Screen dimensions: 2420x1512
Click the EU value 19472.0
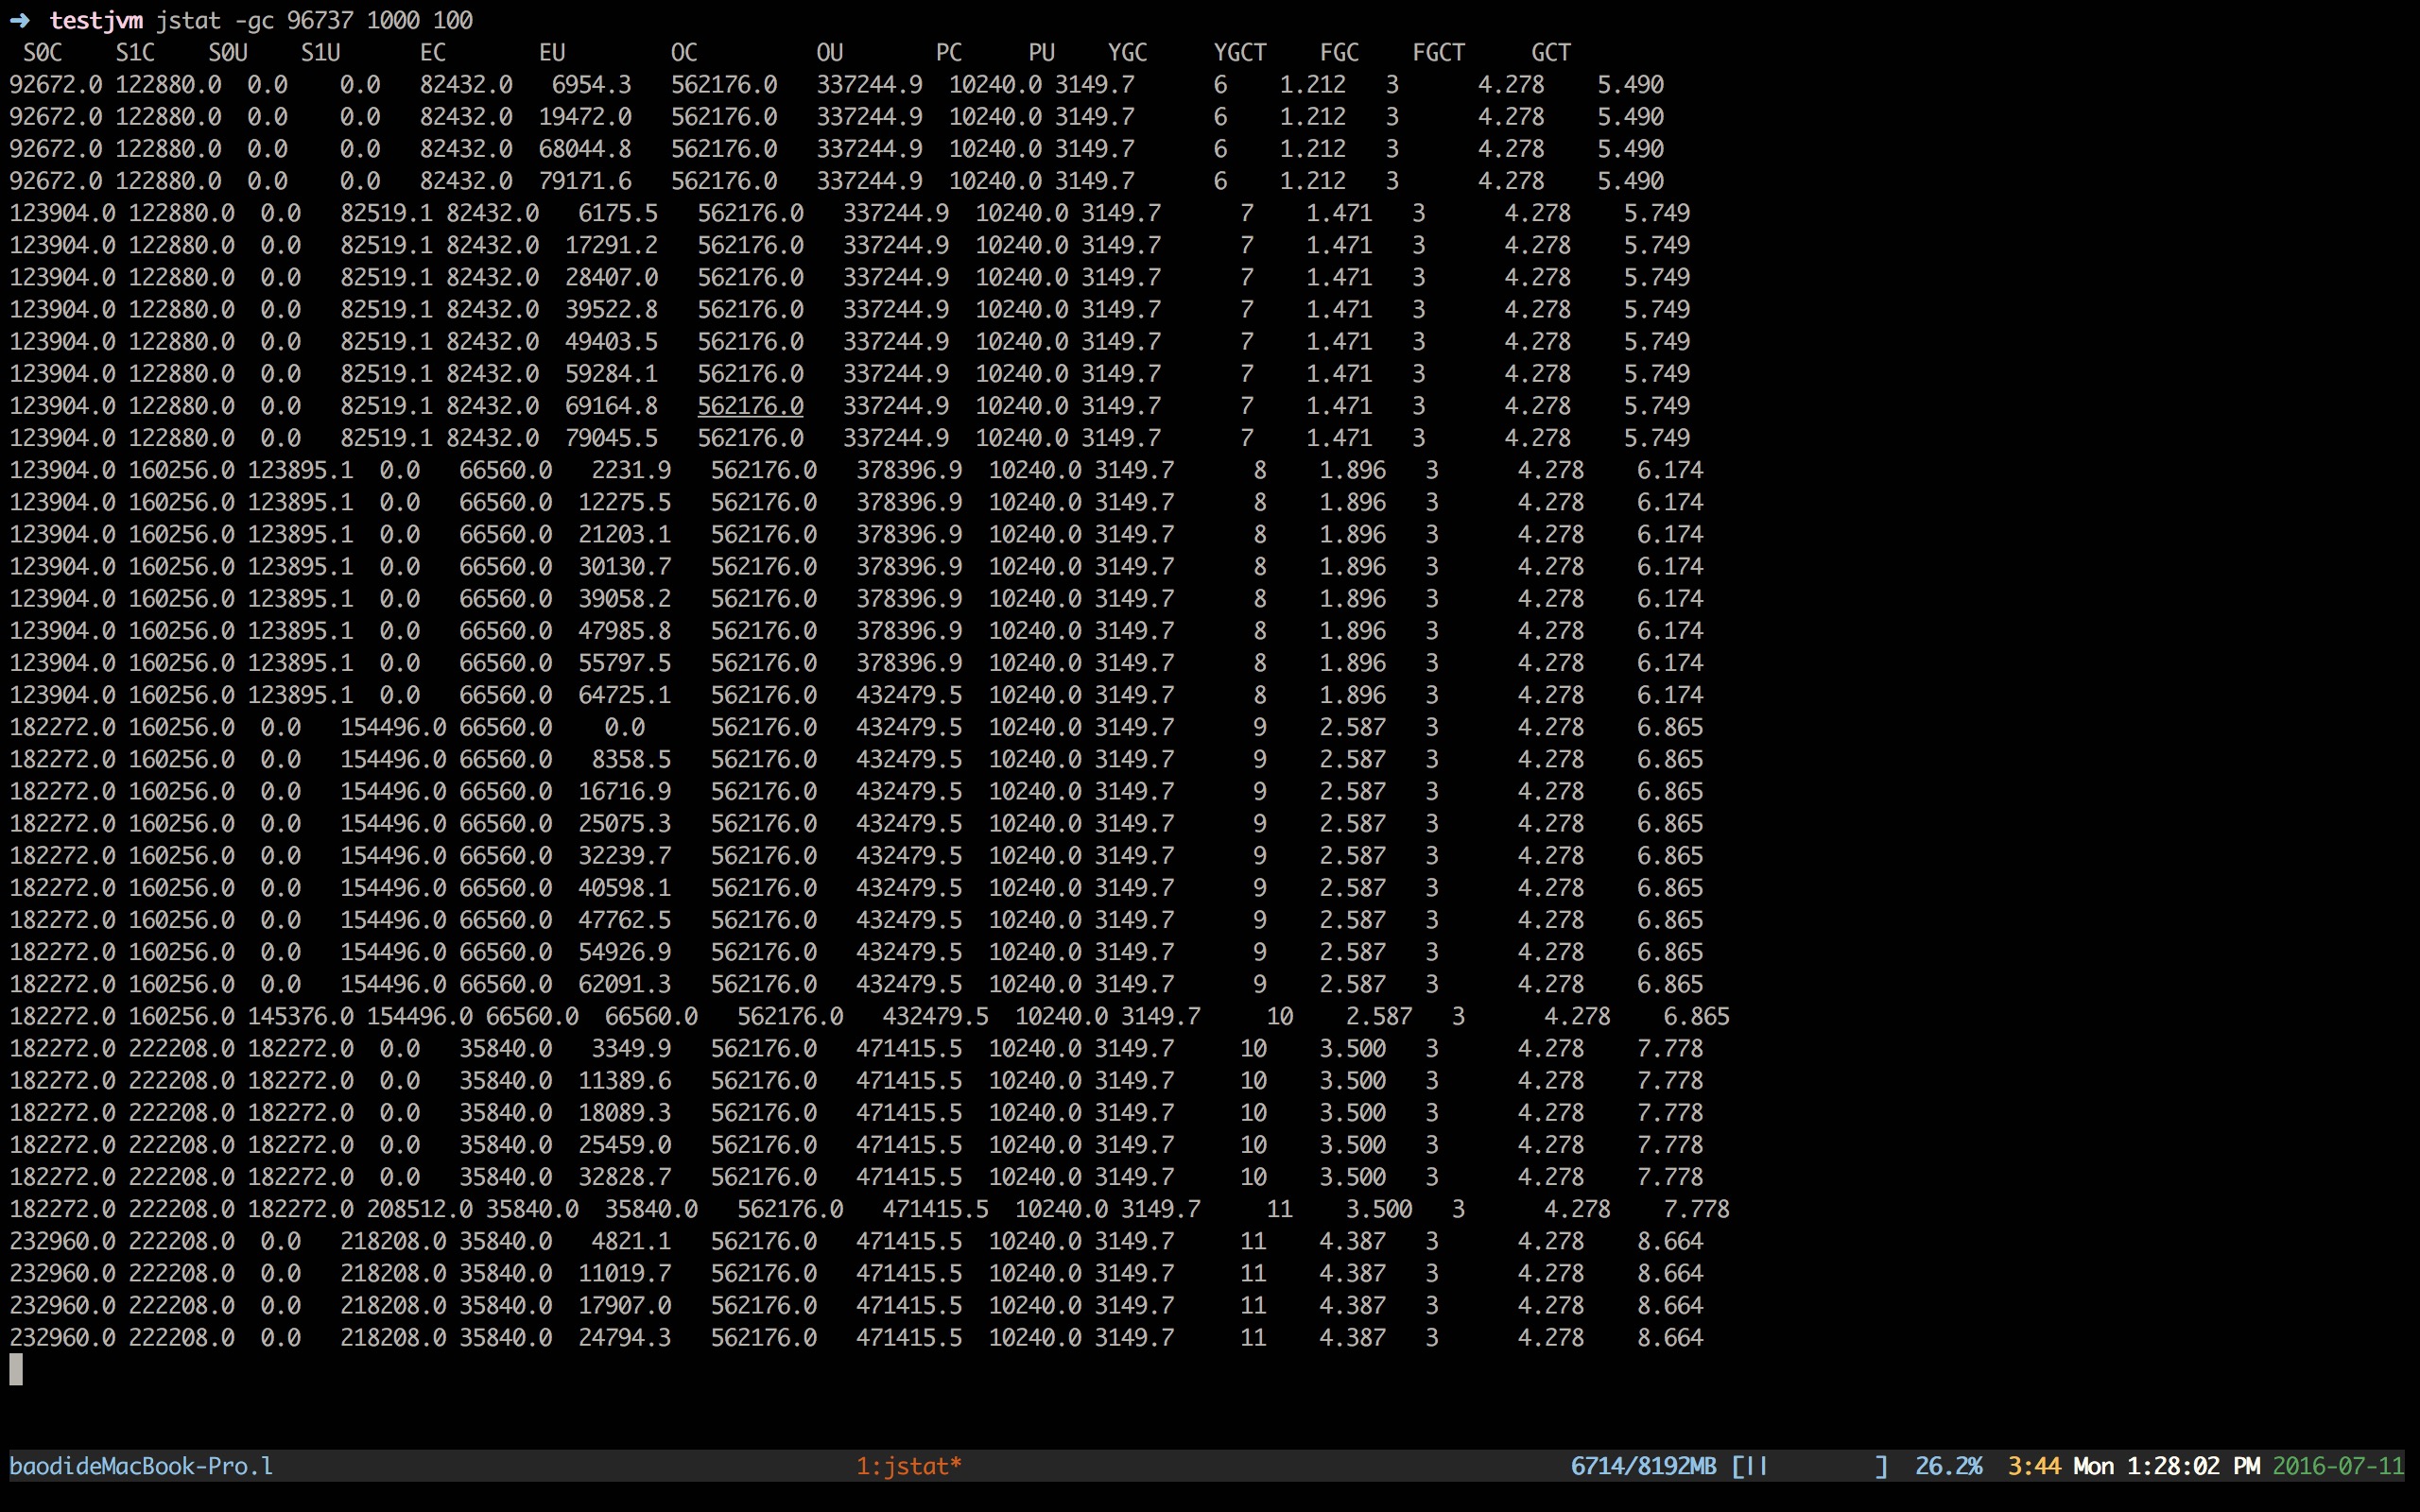pyautogui.click(x=585, y=117)
